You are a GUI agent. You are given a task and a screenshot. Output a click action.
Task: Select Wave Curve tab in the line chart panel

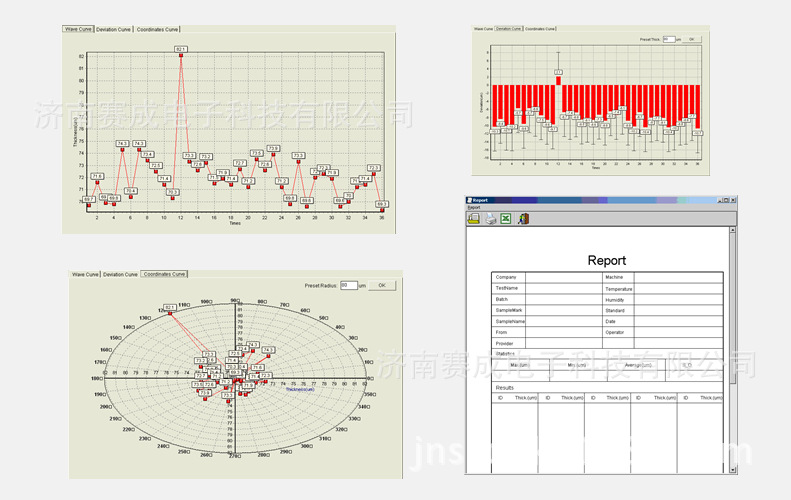coord(78,30)
